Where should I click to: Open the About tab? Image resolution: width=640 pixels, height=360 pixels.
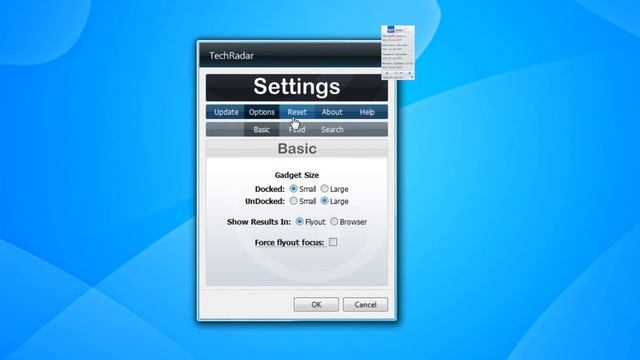(332, 112)
